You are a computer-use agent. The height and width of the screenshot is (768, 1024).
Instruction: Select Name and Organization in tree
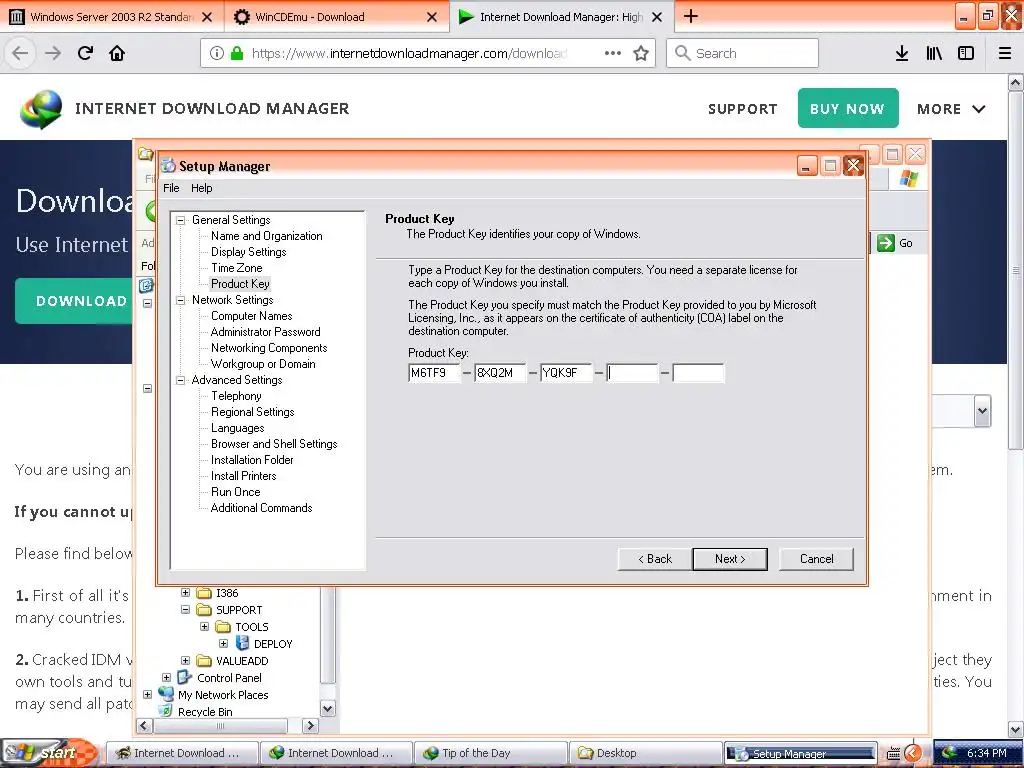(x=266, y=236)
